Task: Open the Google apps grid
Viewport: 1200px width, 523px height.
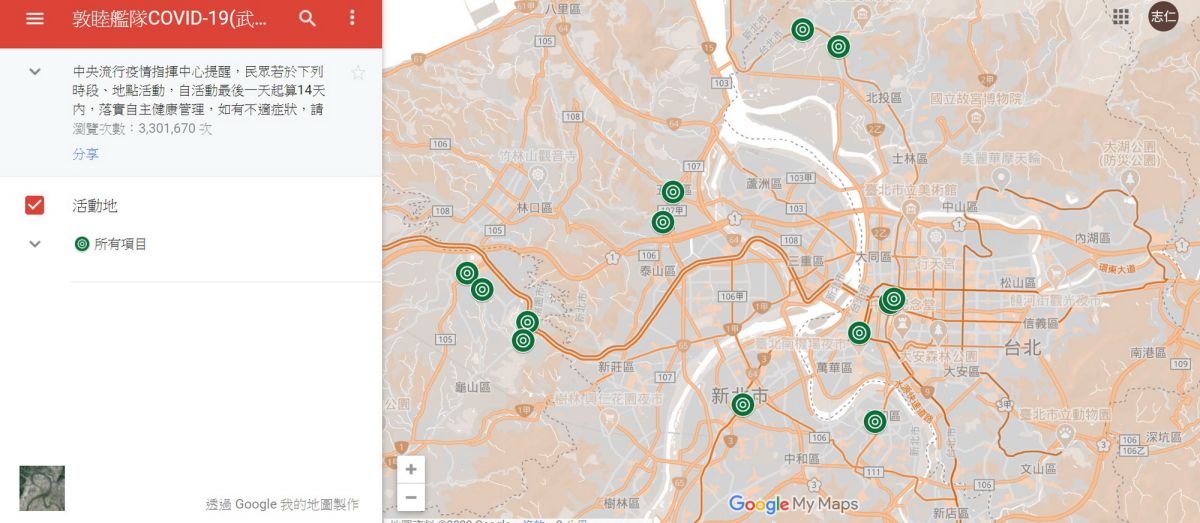Action: 1121,16
